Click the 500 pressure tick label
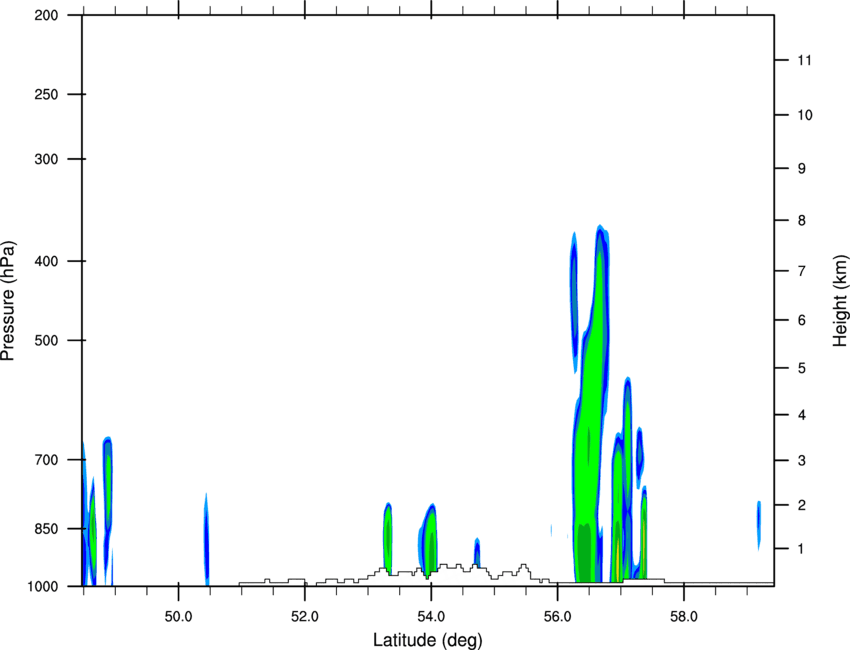 coord(47,340)
